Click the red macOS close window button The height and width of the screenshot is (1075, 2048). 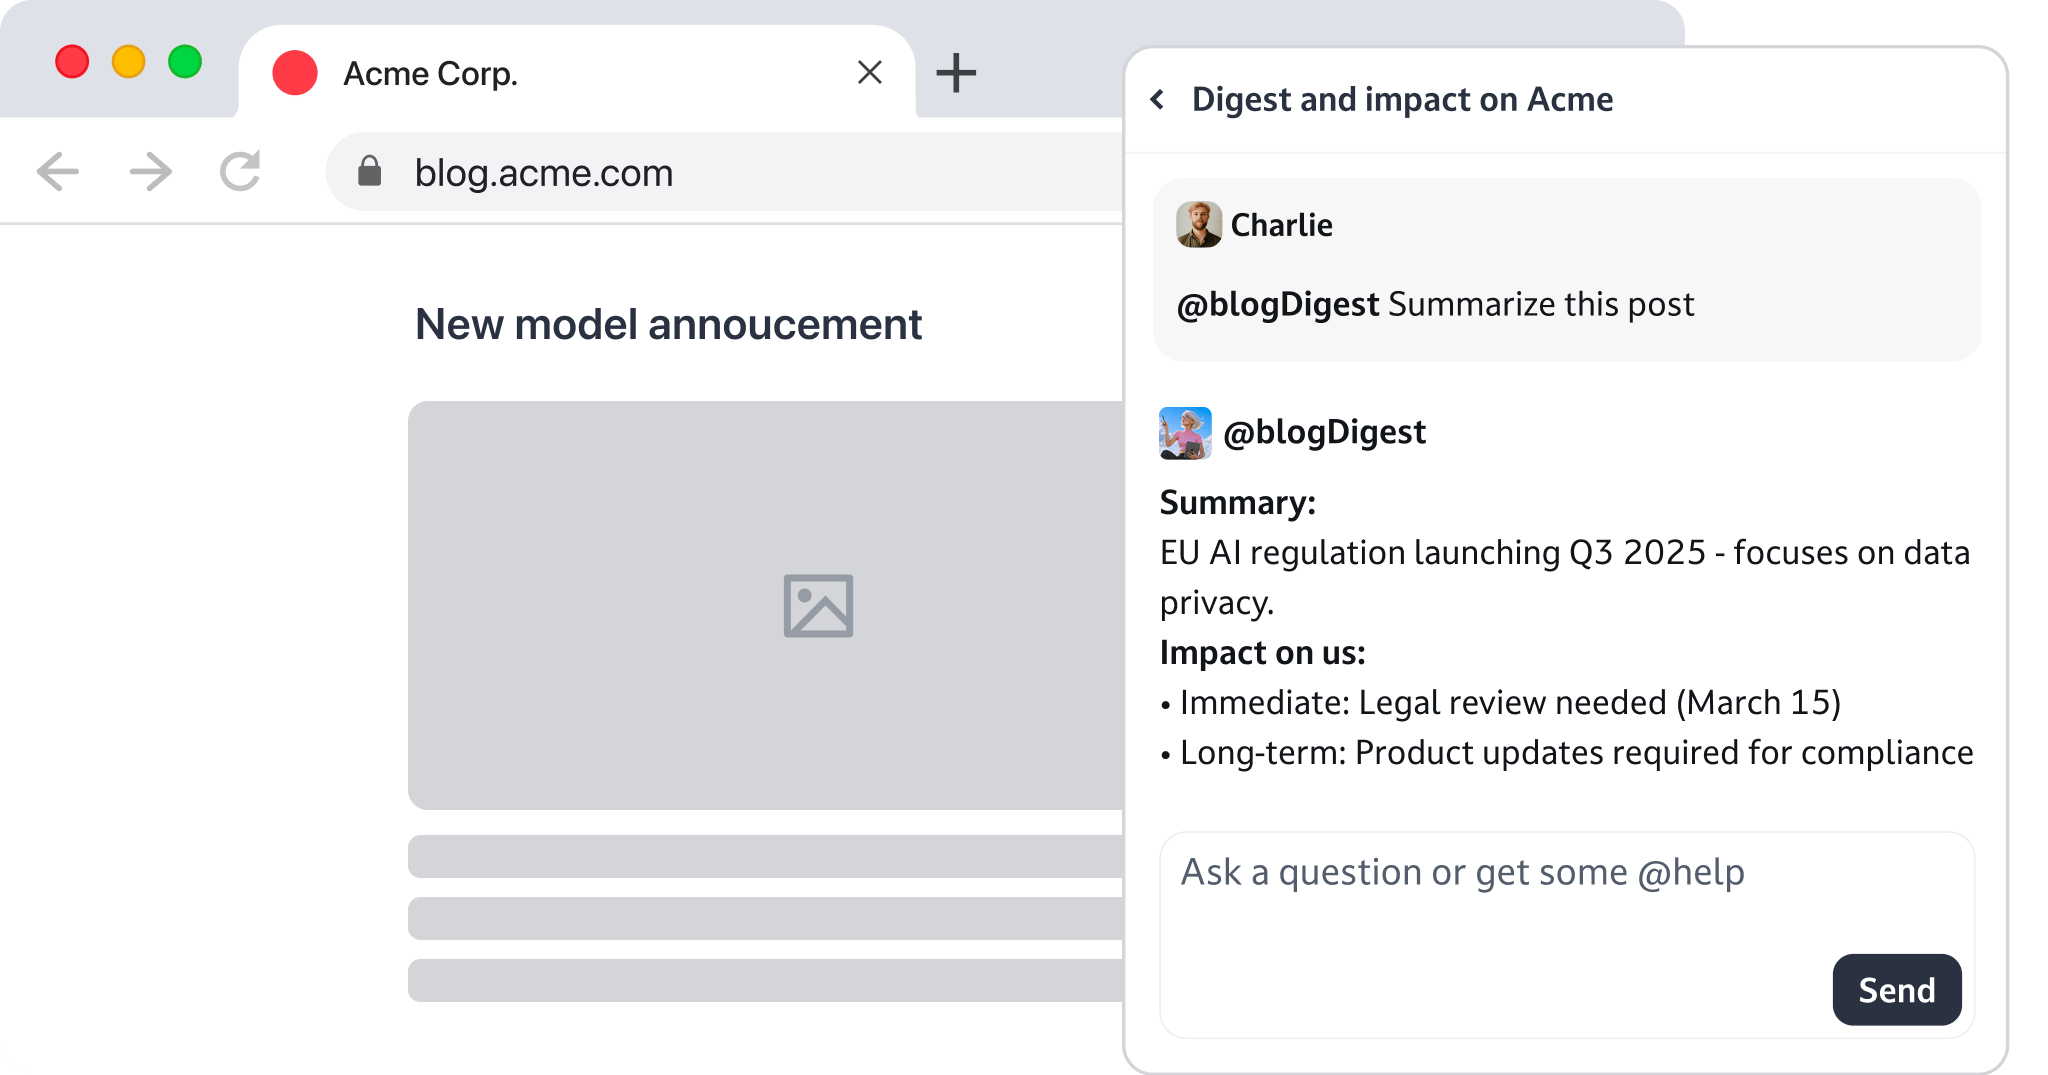click(x=72, y=62)
